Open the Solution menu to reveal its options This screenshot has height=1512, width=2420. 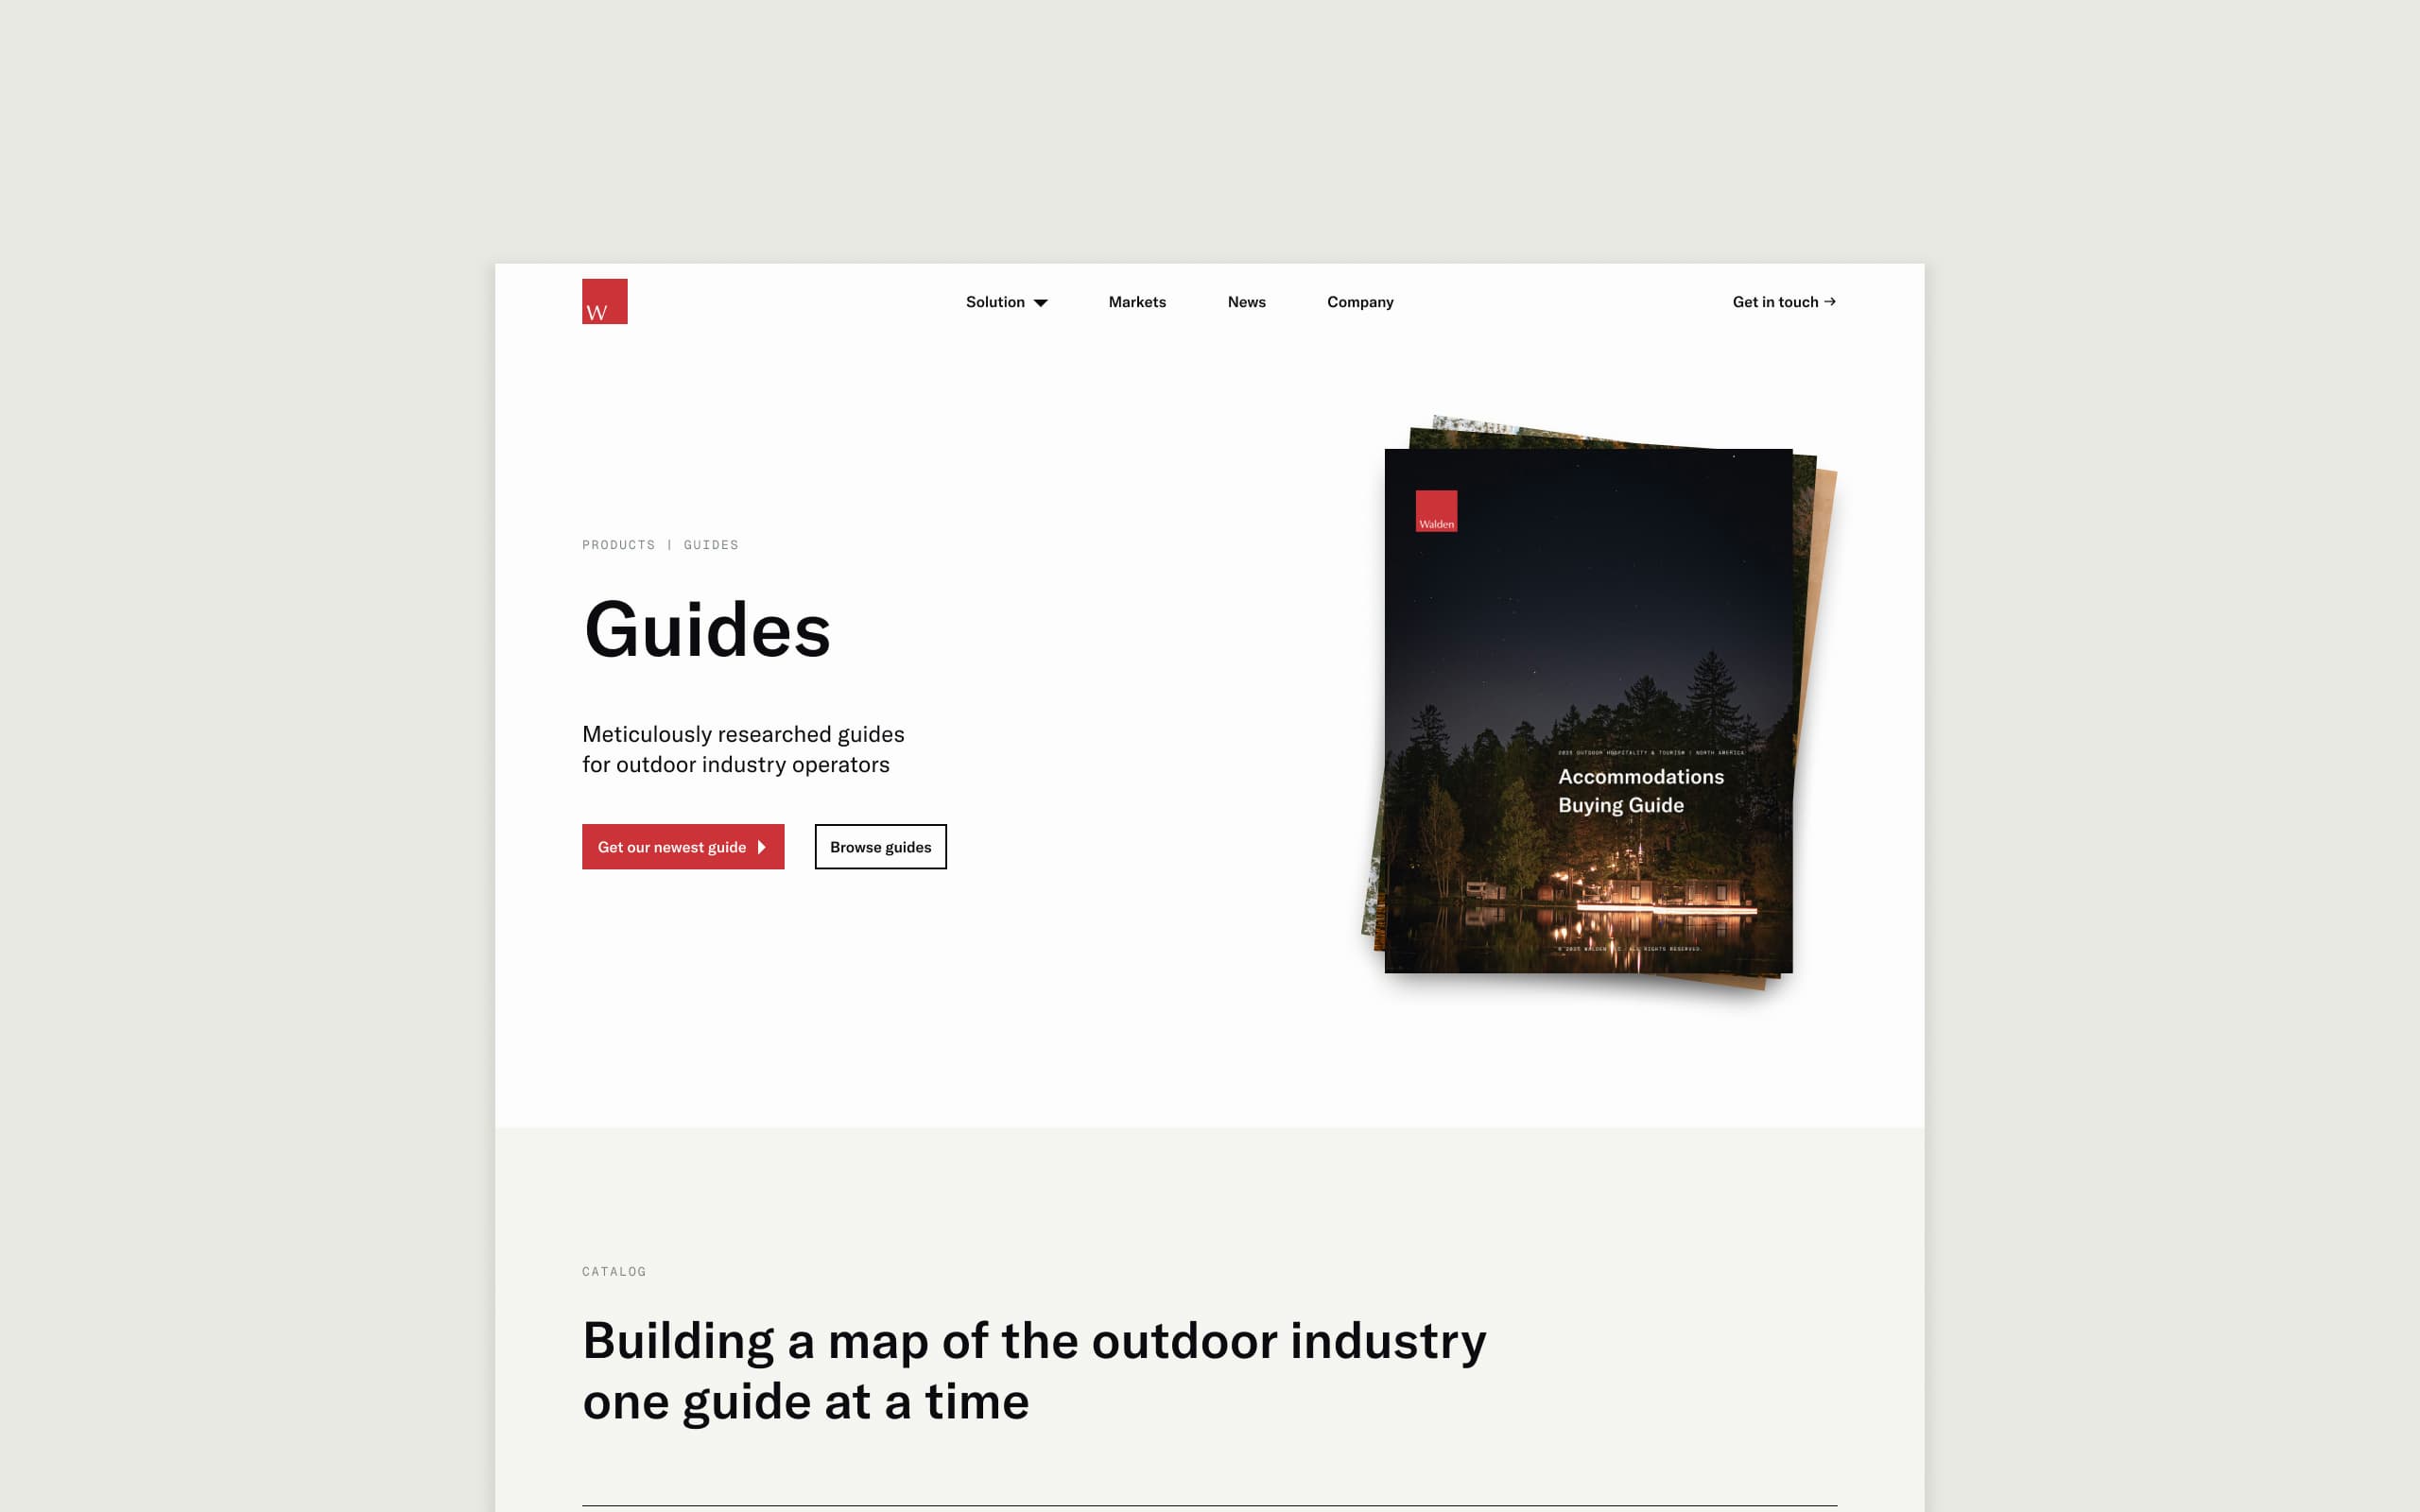(x=1005, y=301)
